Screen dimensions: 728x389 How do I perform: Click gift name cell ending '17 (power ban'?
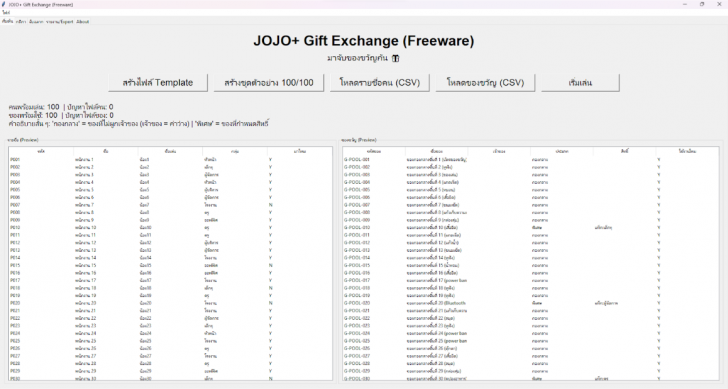tap(437, 280)
